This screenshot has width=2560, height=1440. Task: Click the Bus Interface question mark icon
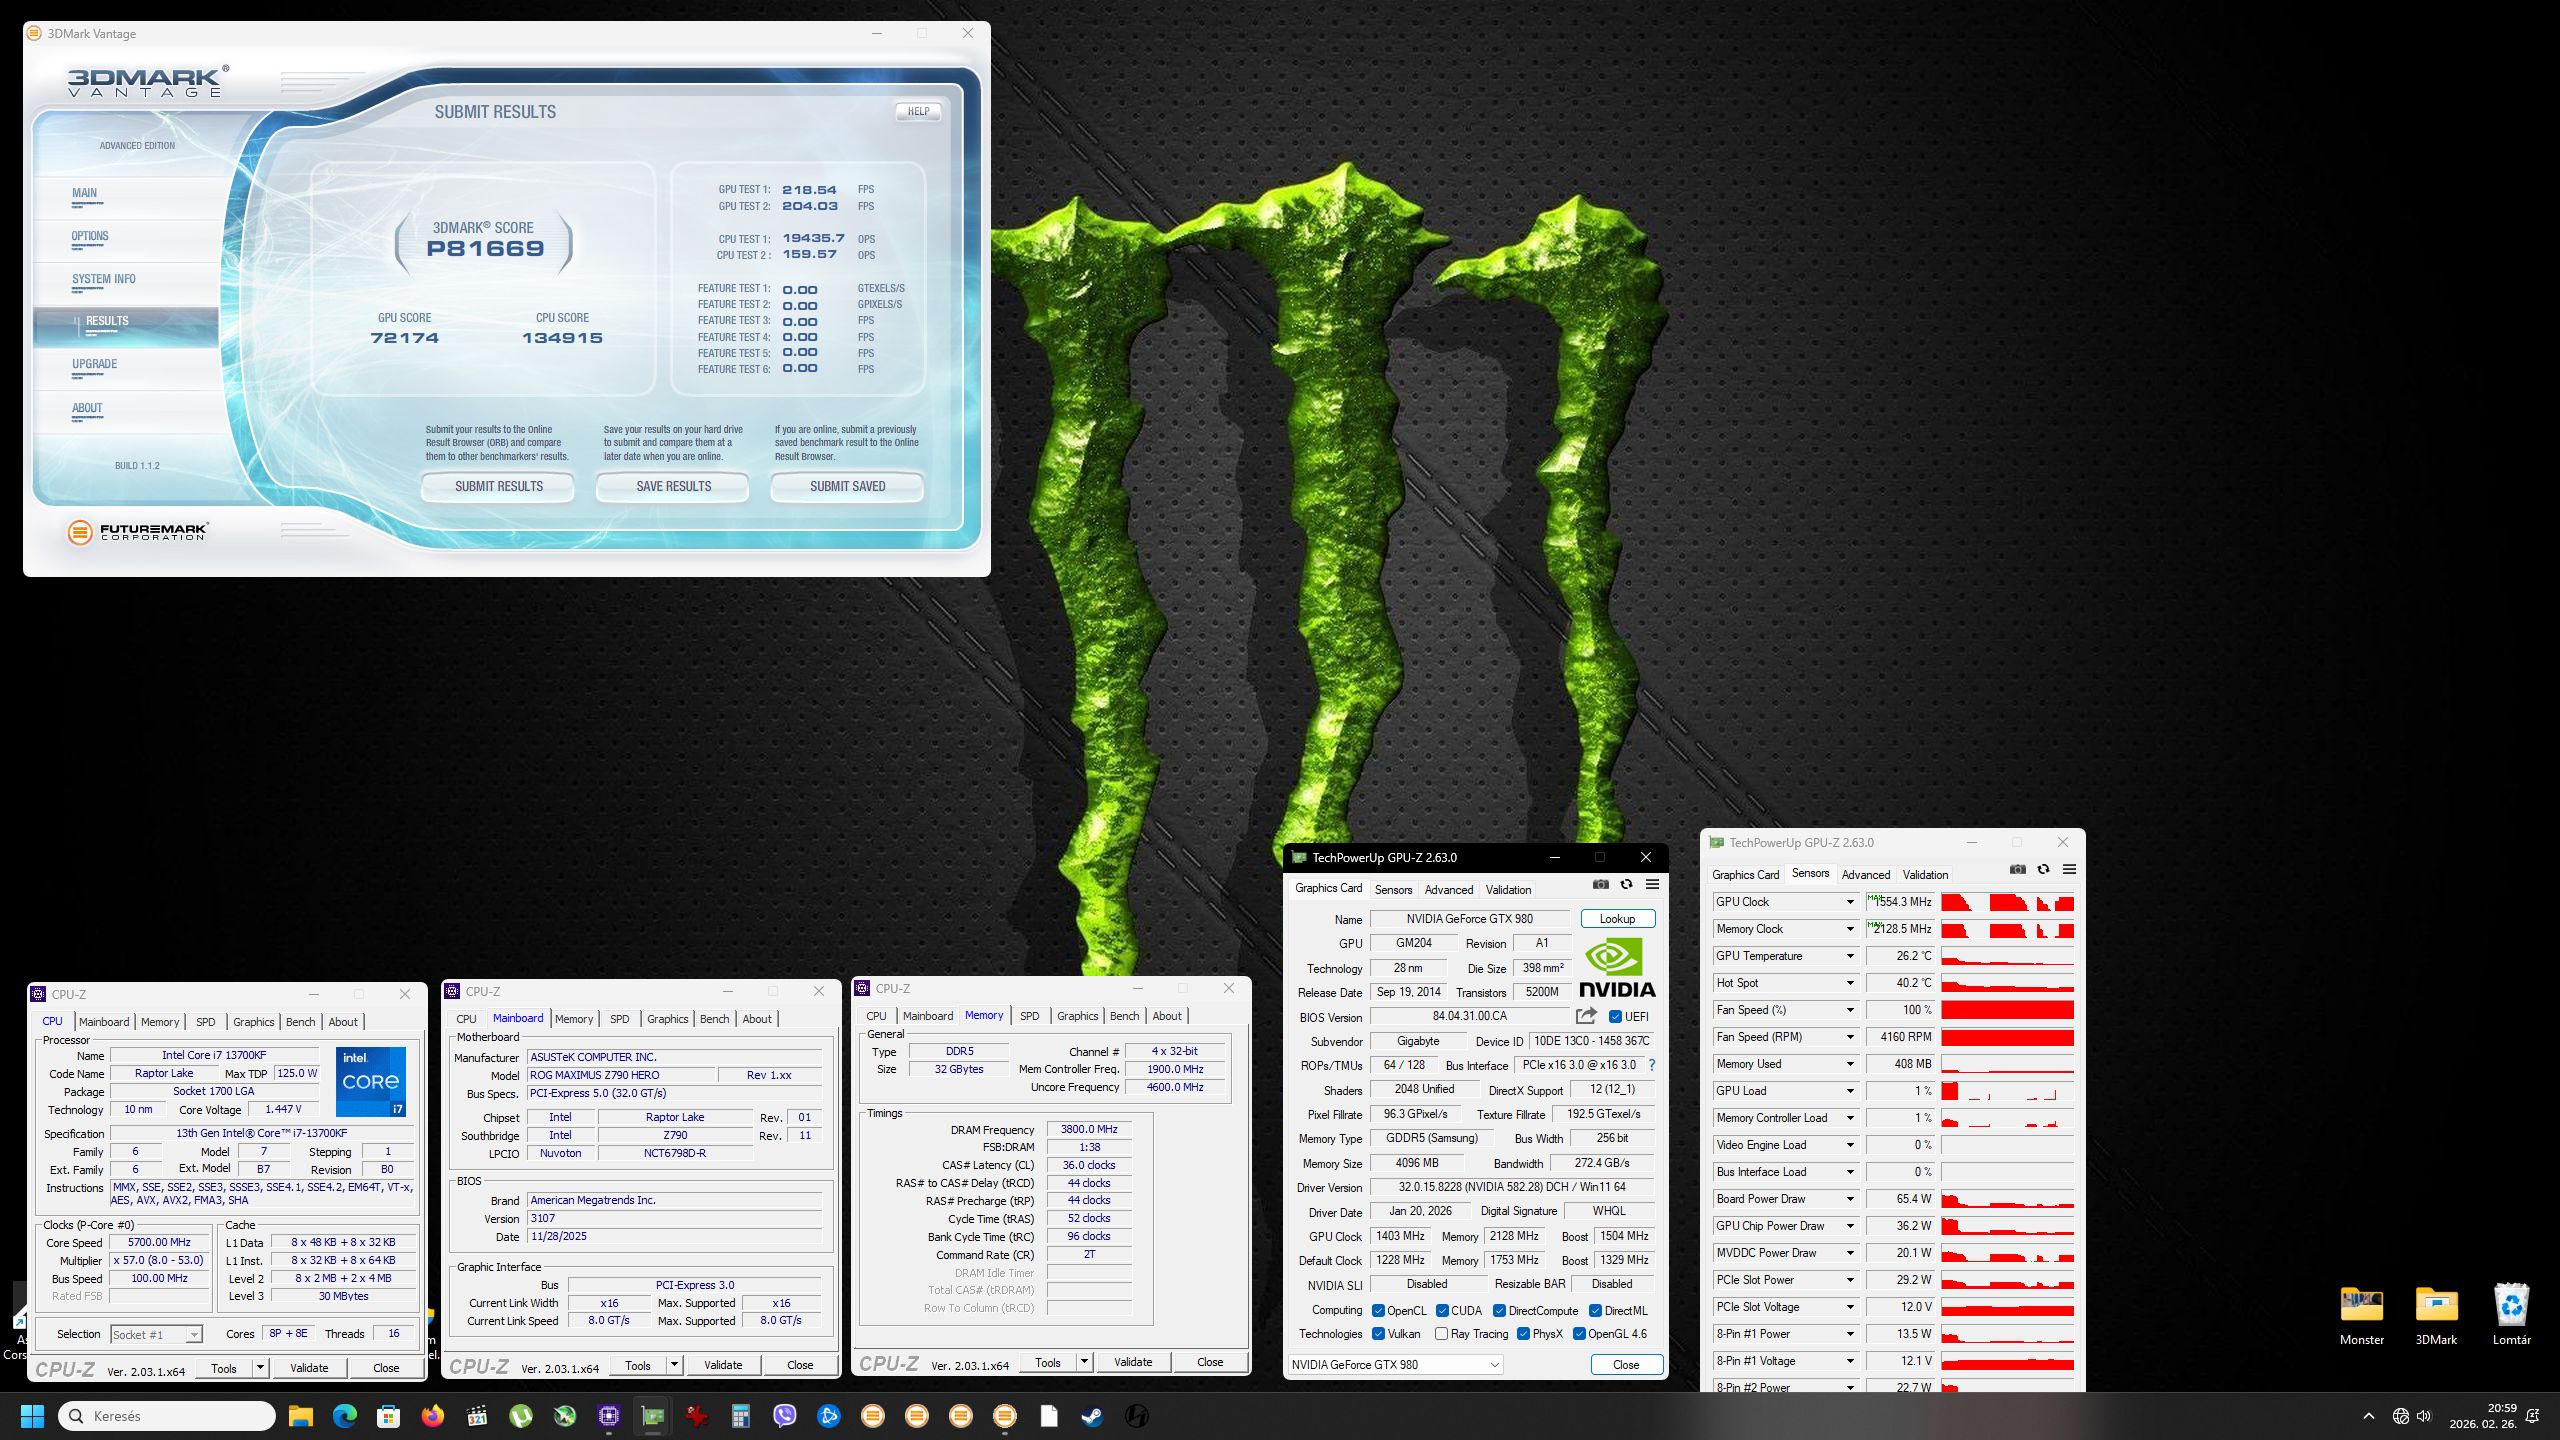tap(1651, 1065)
